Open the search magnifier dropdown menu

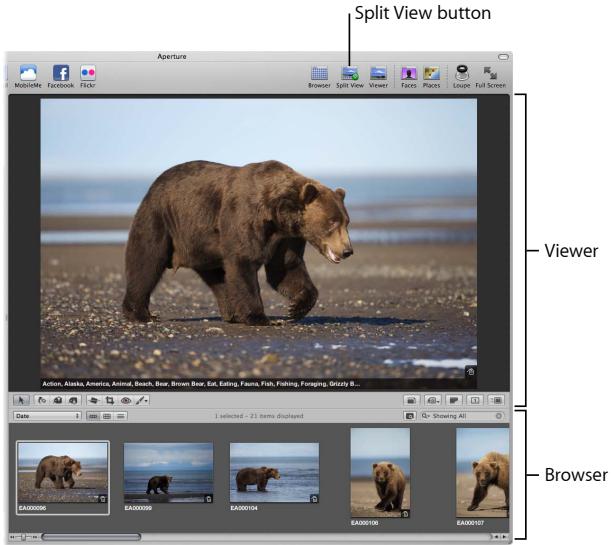tap(426, 416)
